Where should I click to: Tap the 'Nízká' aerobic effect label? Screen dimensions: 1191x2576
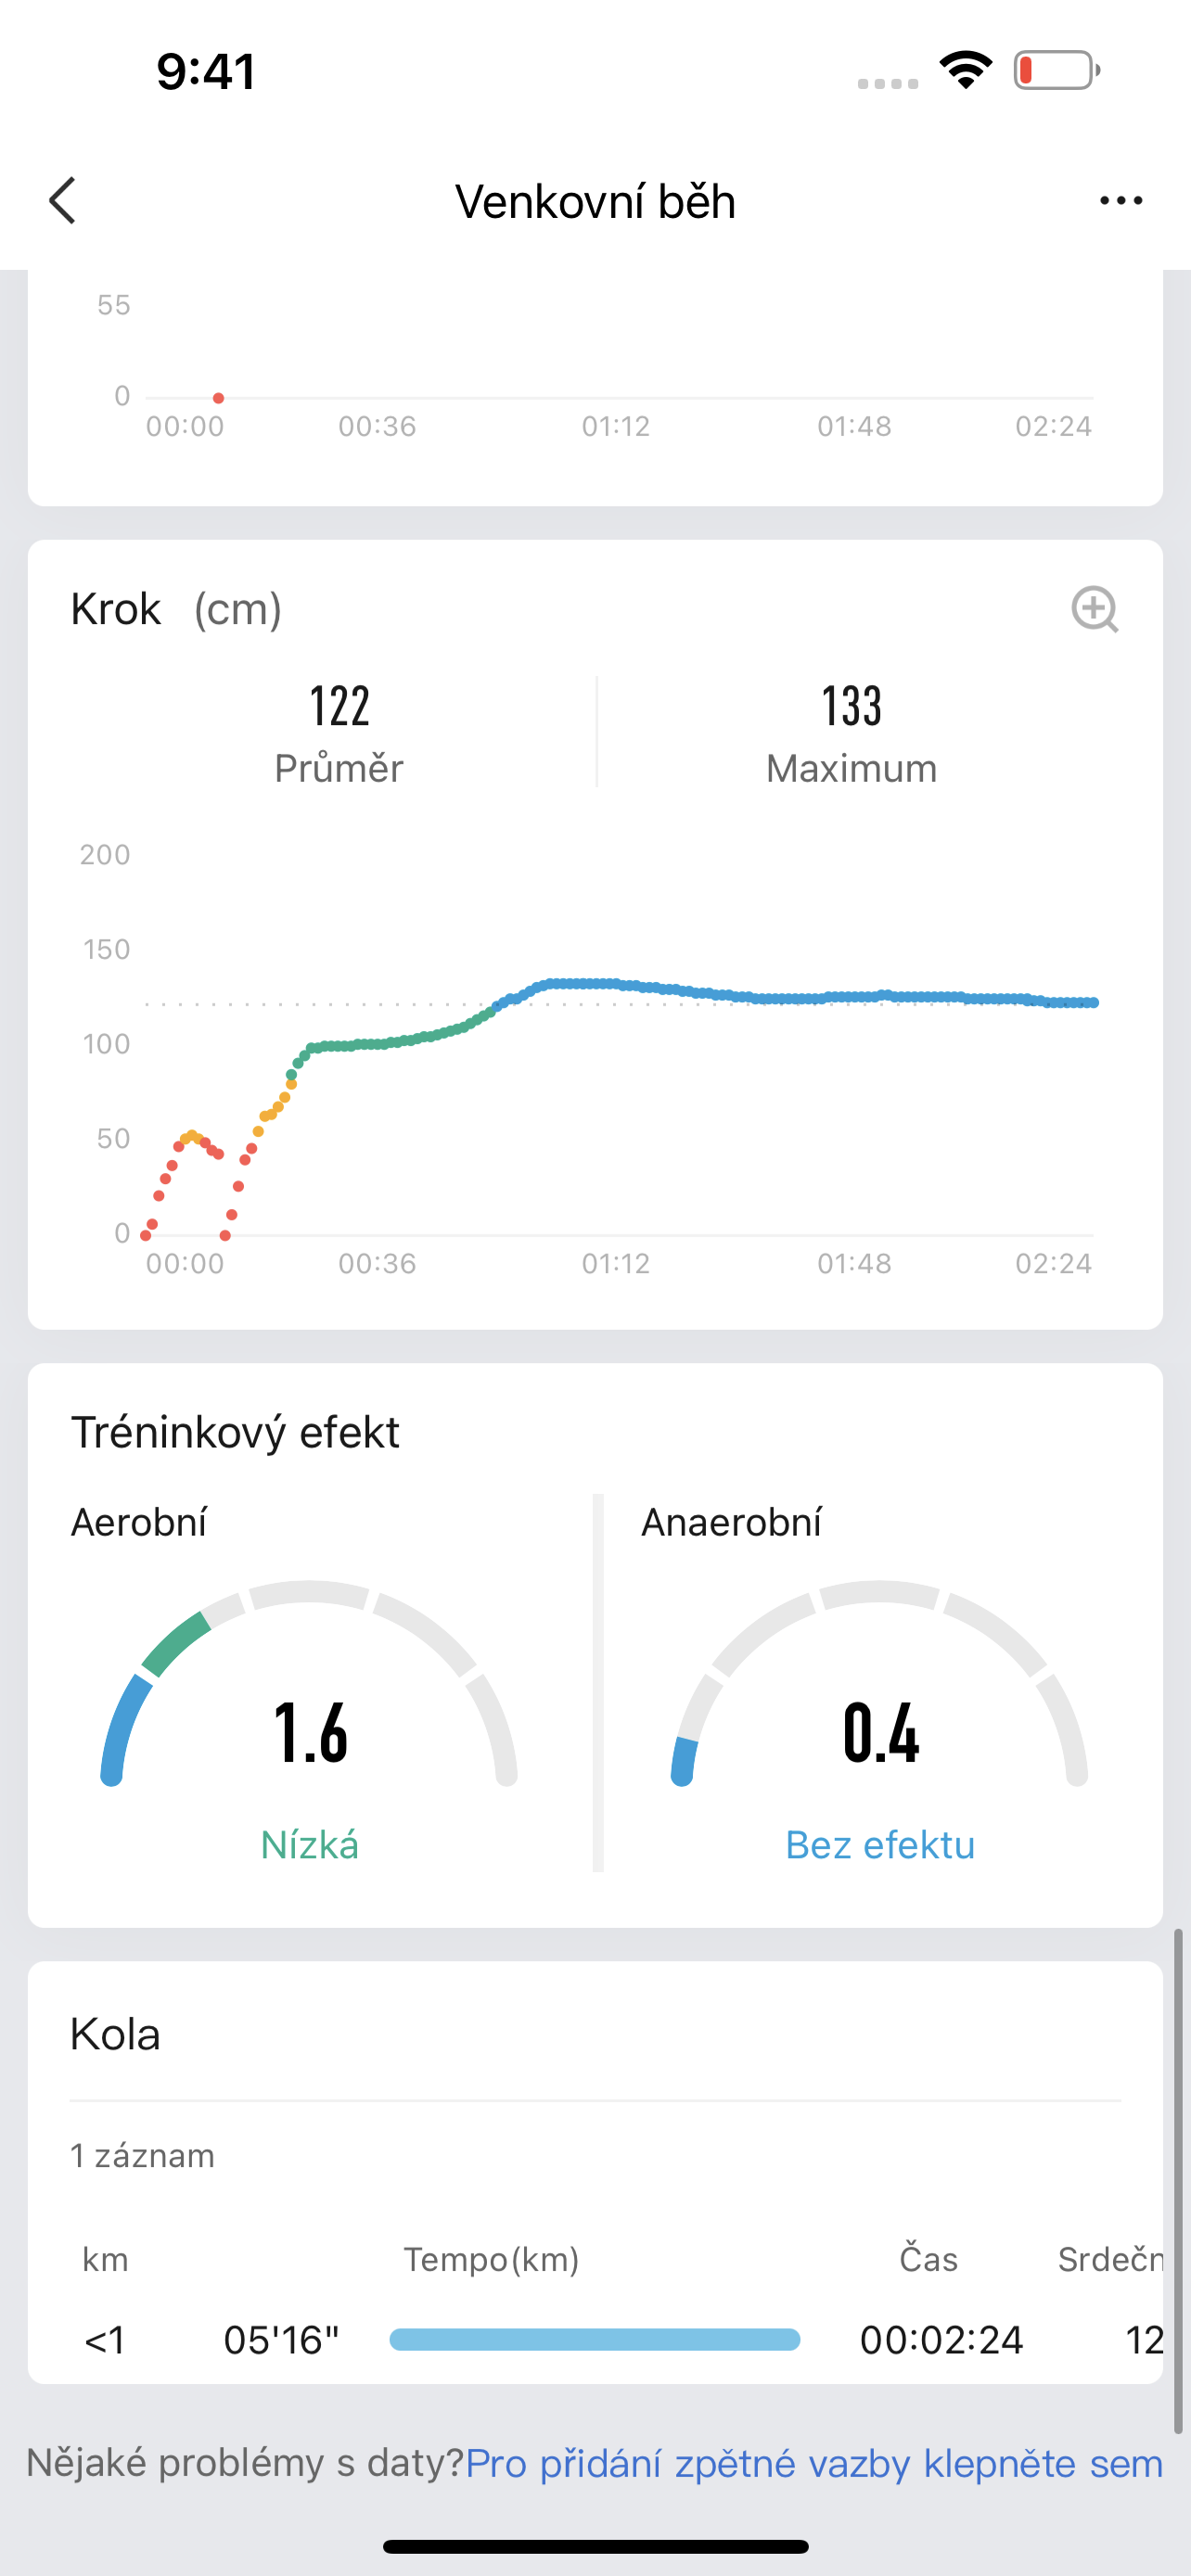pos(310,1845)
